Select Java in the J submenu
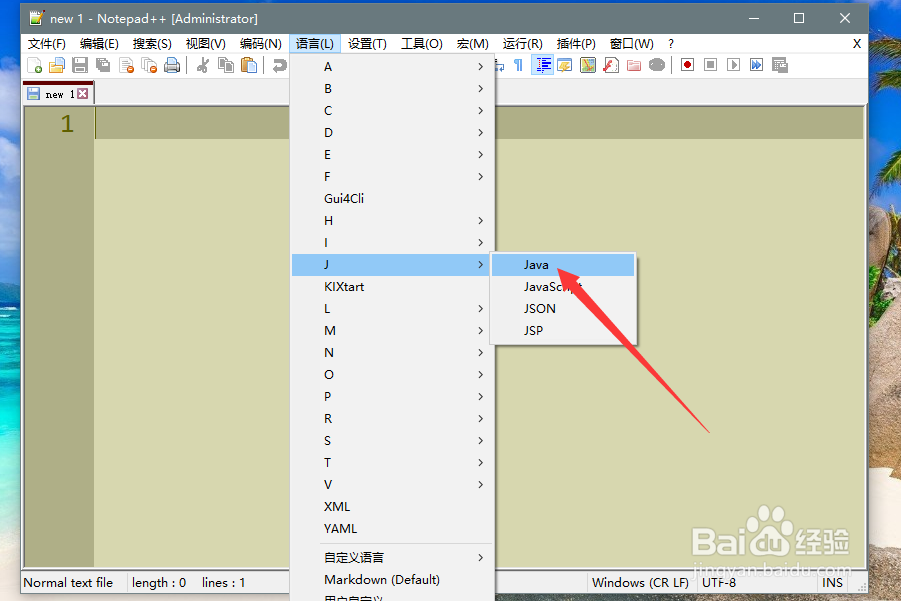901x601 pixels. coord(563,265)
